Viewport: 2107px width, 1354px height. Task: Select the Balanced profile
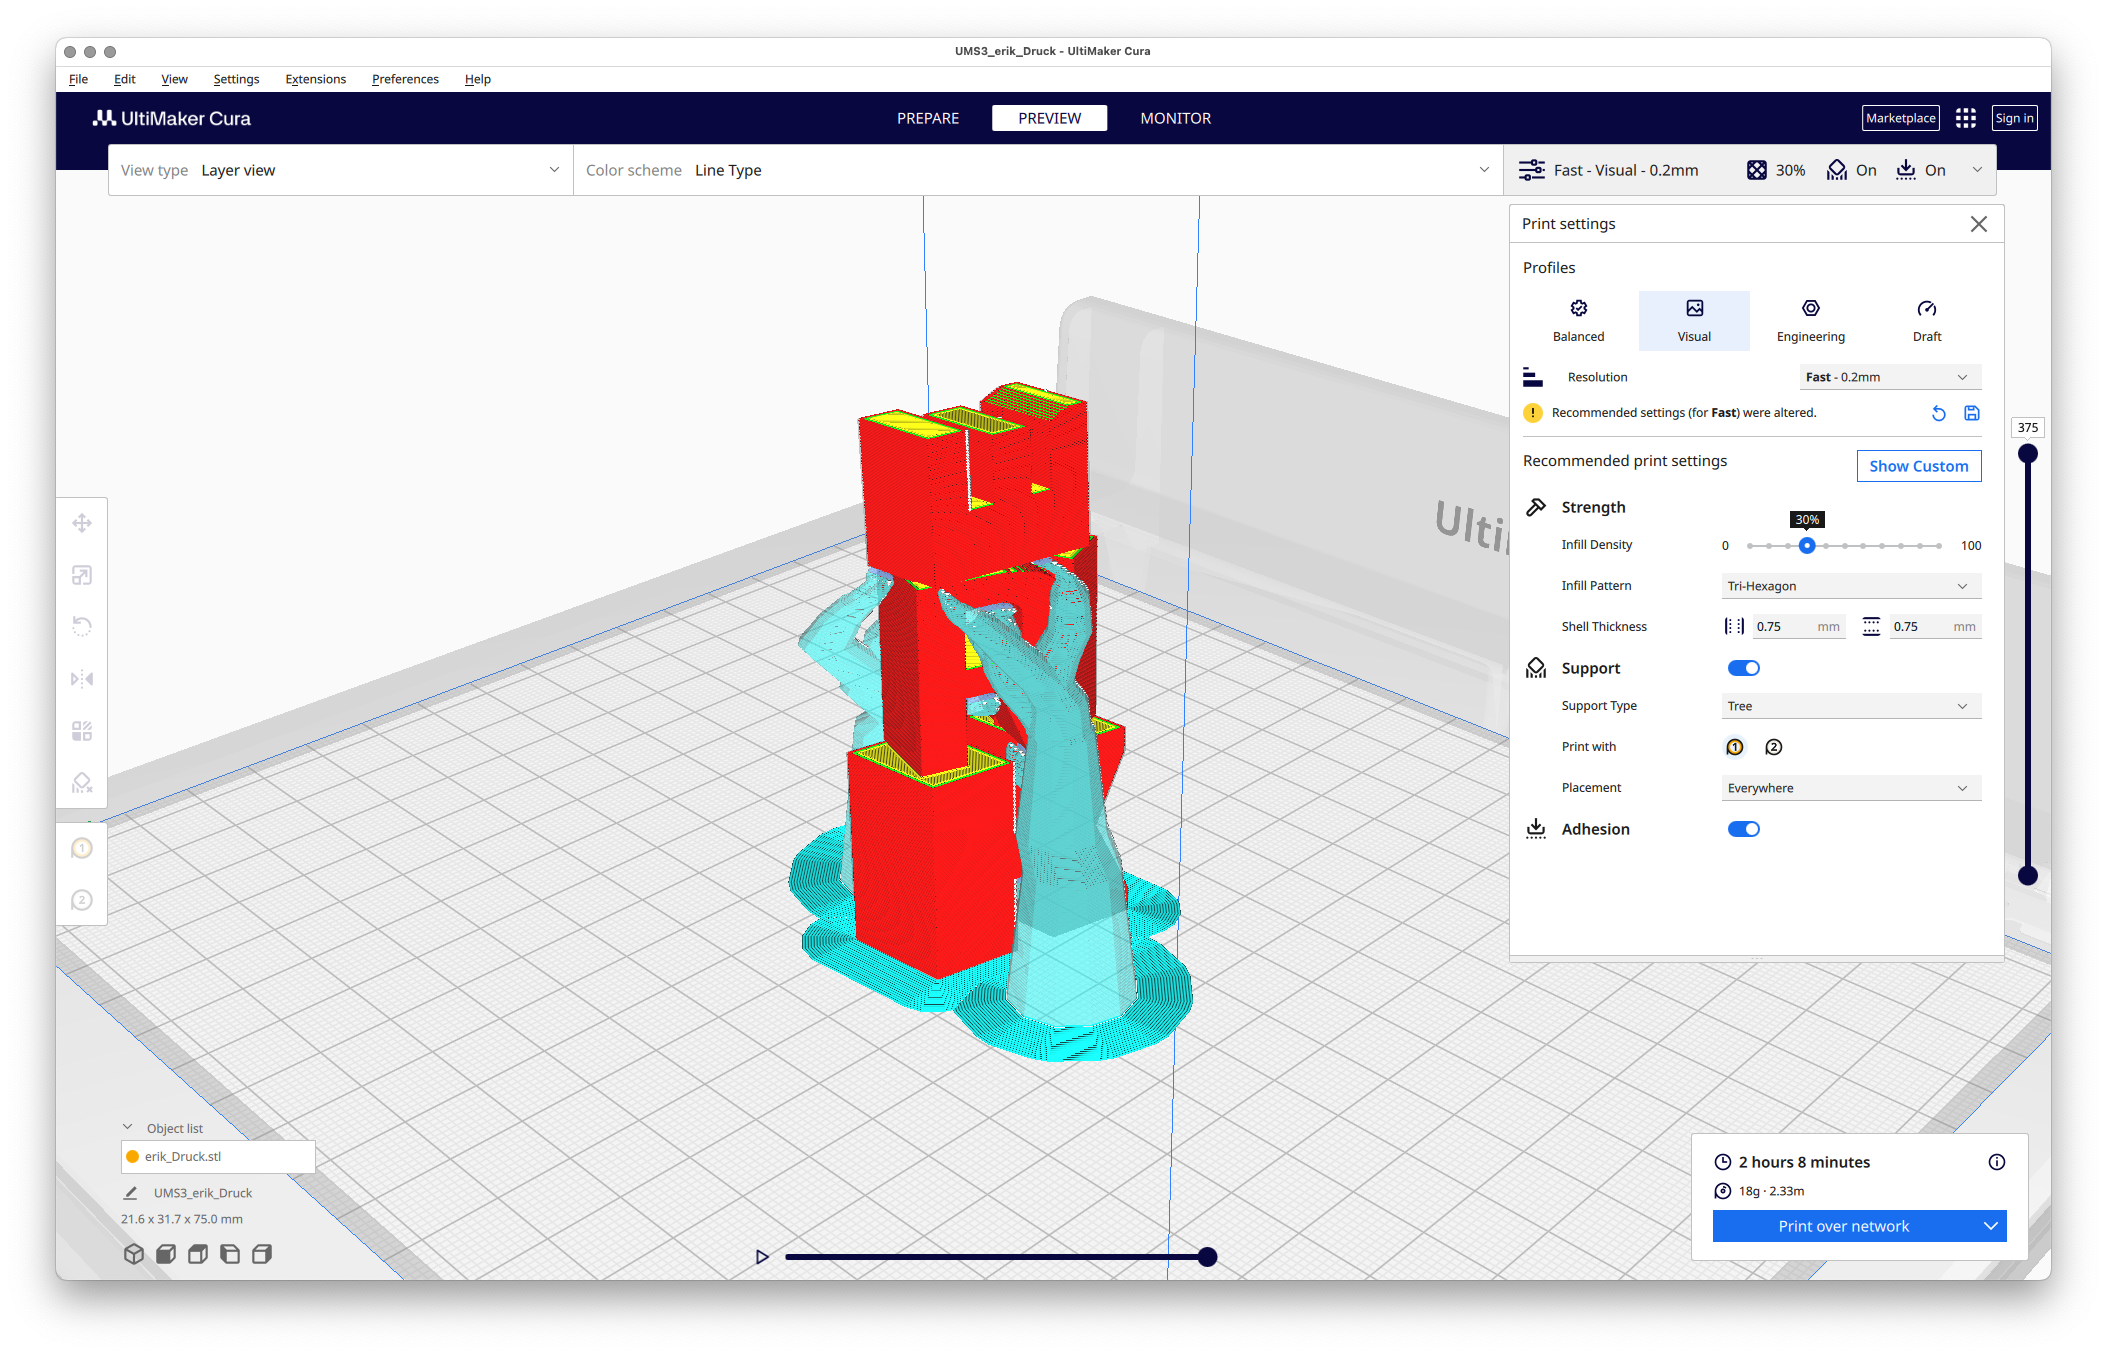(1578, 321)
